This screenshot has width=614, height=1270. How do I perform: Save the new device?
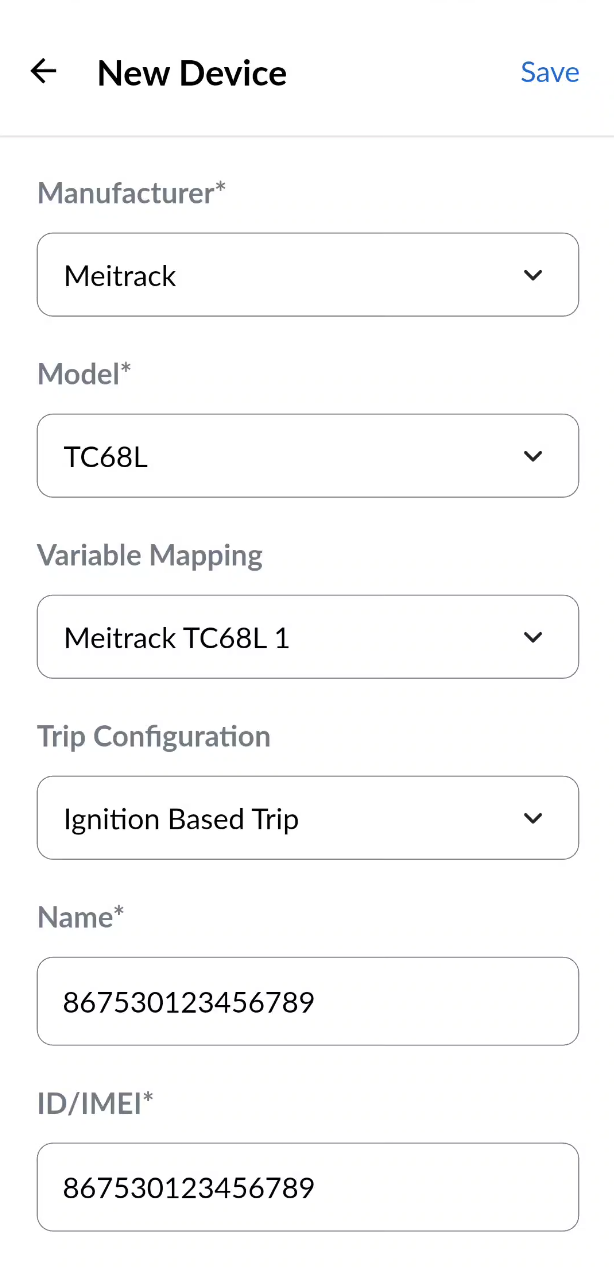(550, 72)
